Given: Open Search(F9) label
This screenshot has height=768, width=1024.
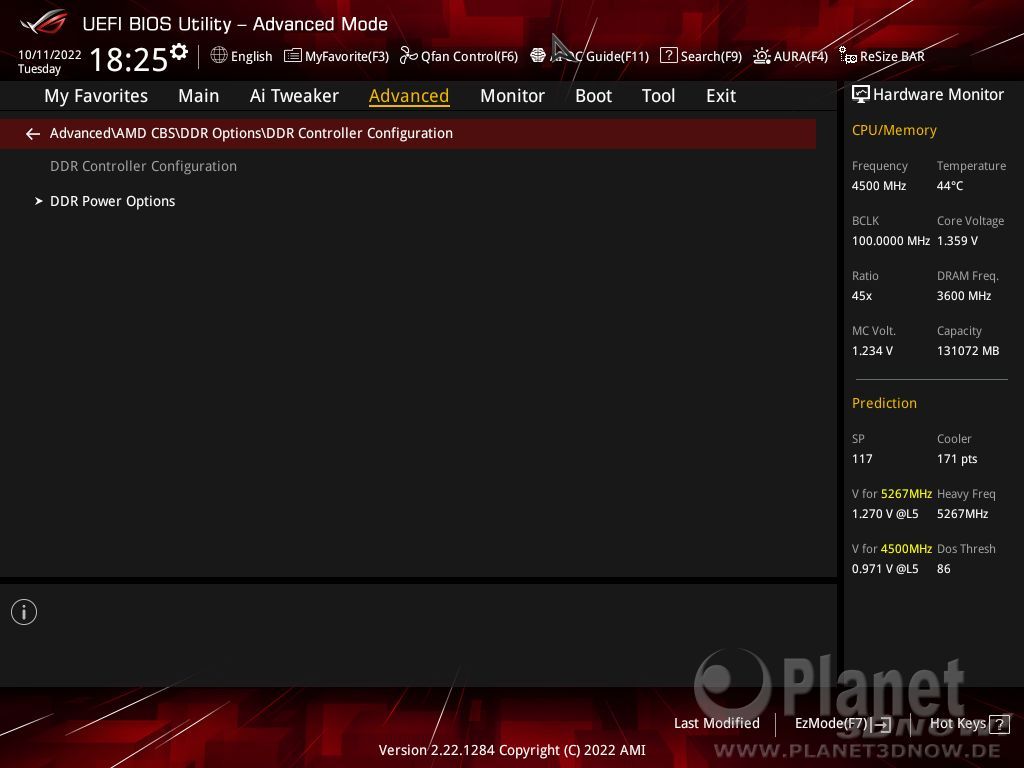Looking at the screenshot, I should (711, 56).
